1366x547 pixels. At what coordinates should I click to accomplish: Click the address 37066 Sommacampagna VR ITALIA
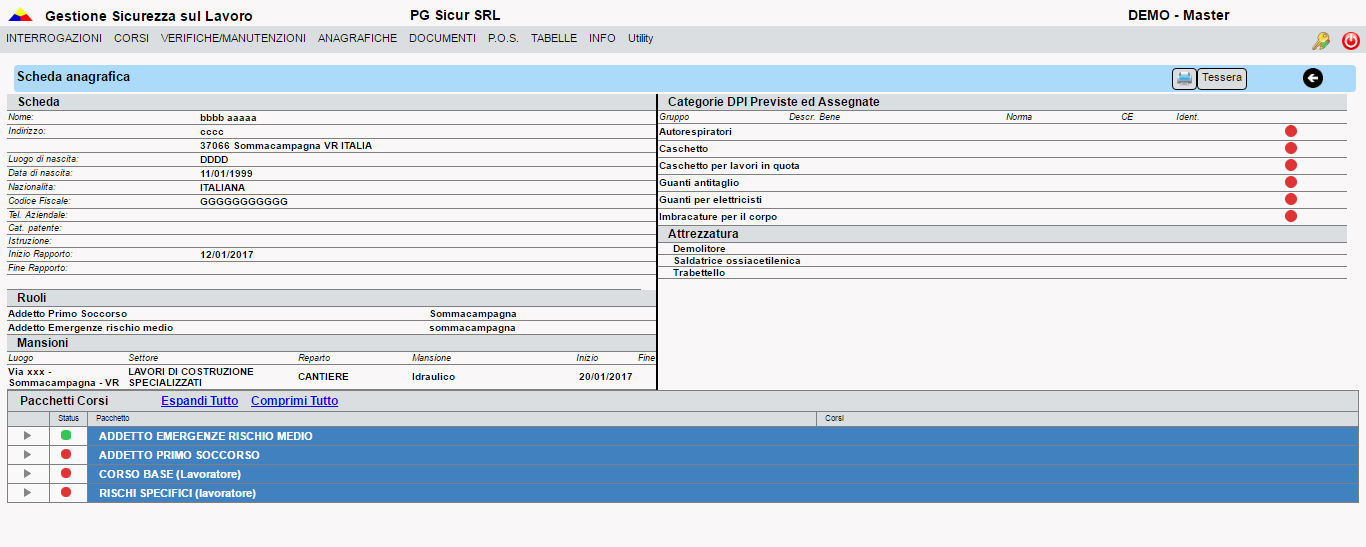[286, 145]
